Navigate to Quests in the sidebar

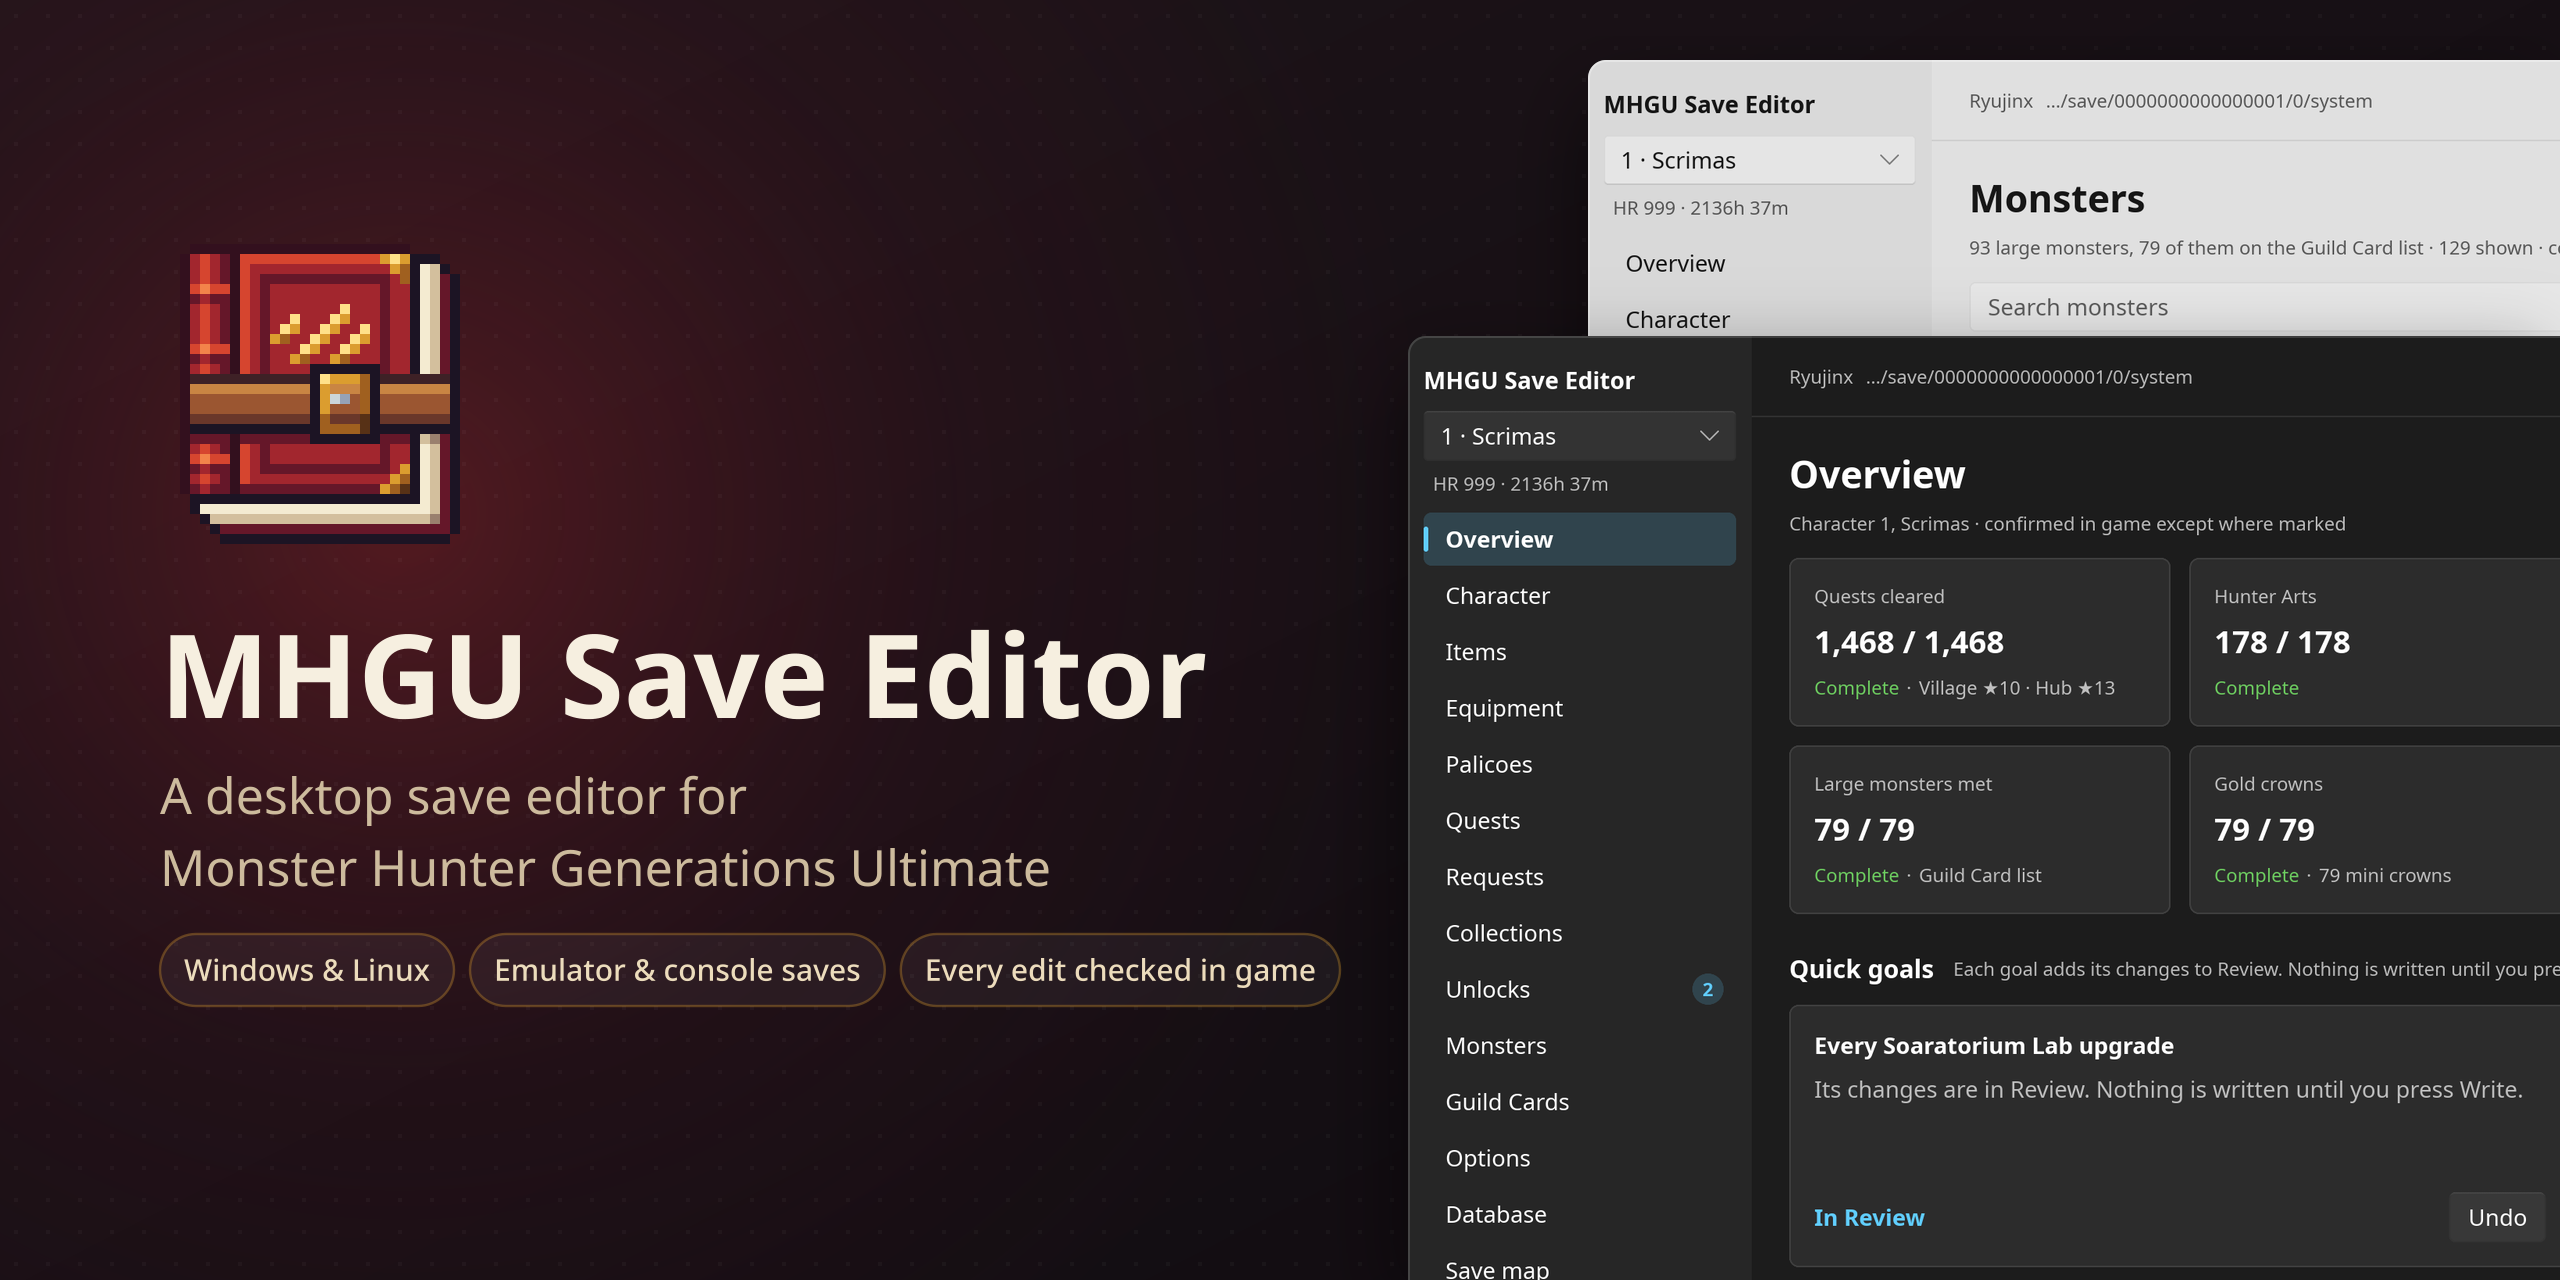click(x=1579, y=821)
